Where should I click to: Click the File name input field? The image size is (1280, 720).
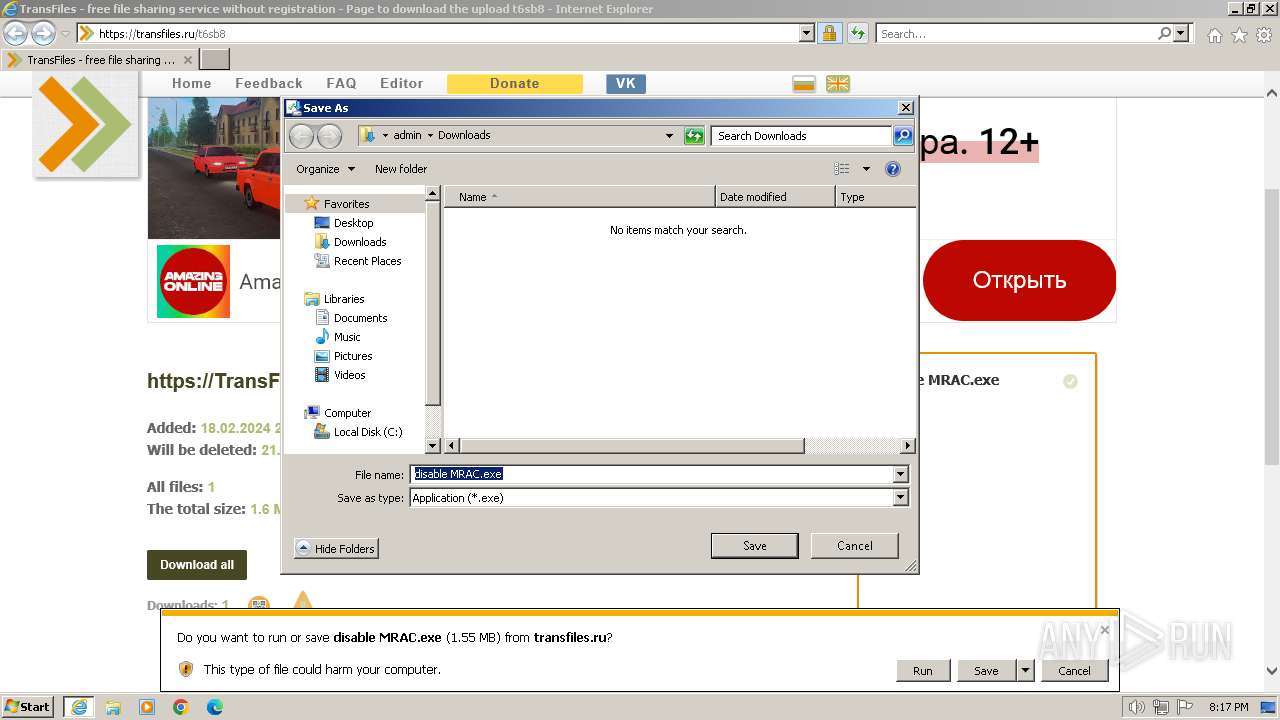click(x=651, y=474)
